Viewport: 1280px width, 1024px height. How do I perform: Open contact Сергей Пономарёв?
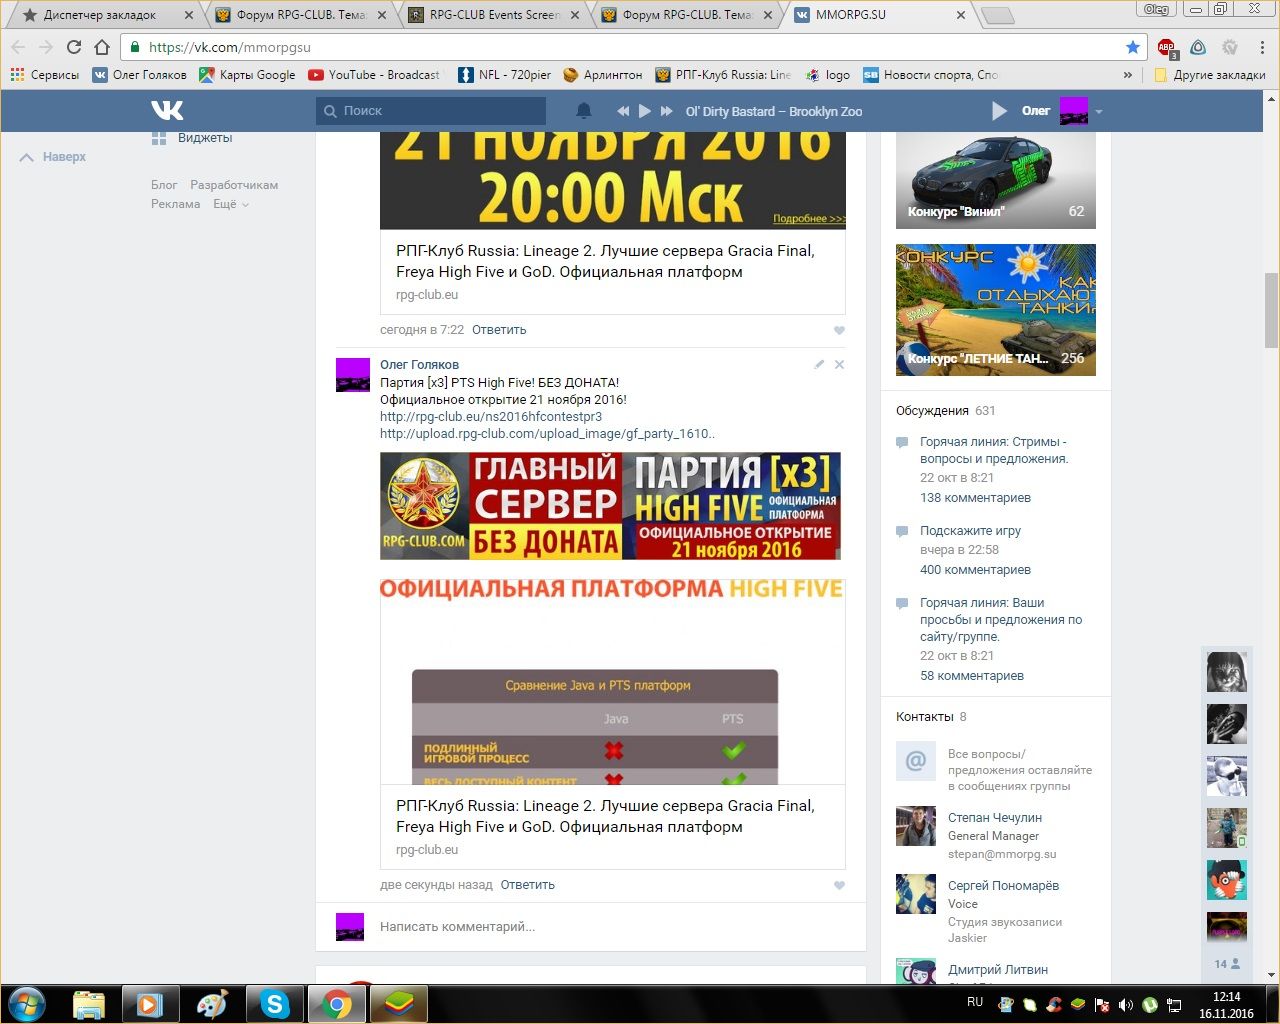(1003, 886)
